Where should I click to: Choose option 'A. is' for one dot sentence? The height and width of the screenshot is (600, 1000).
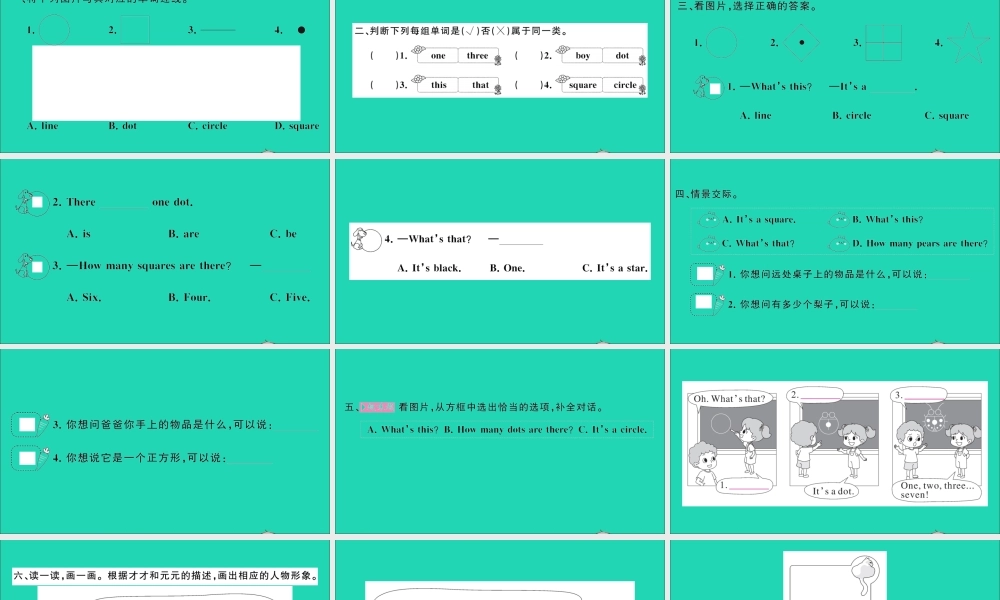coord(79,234)
